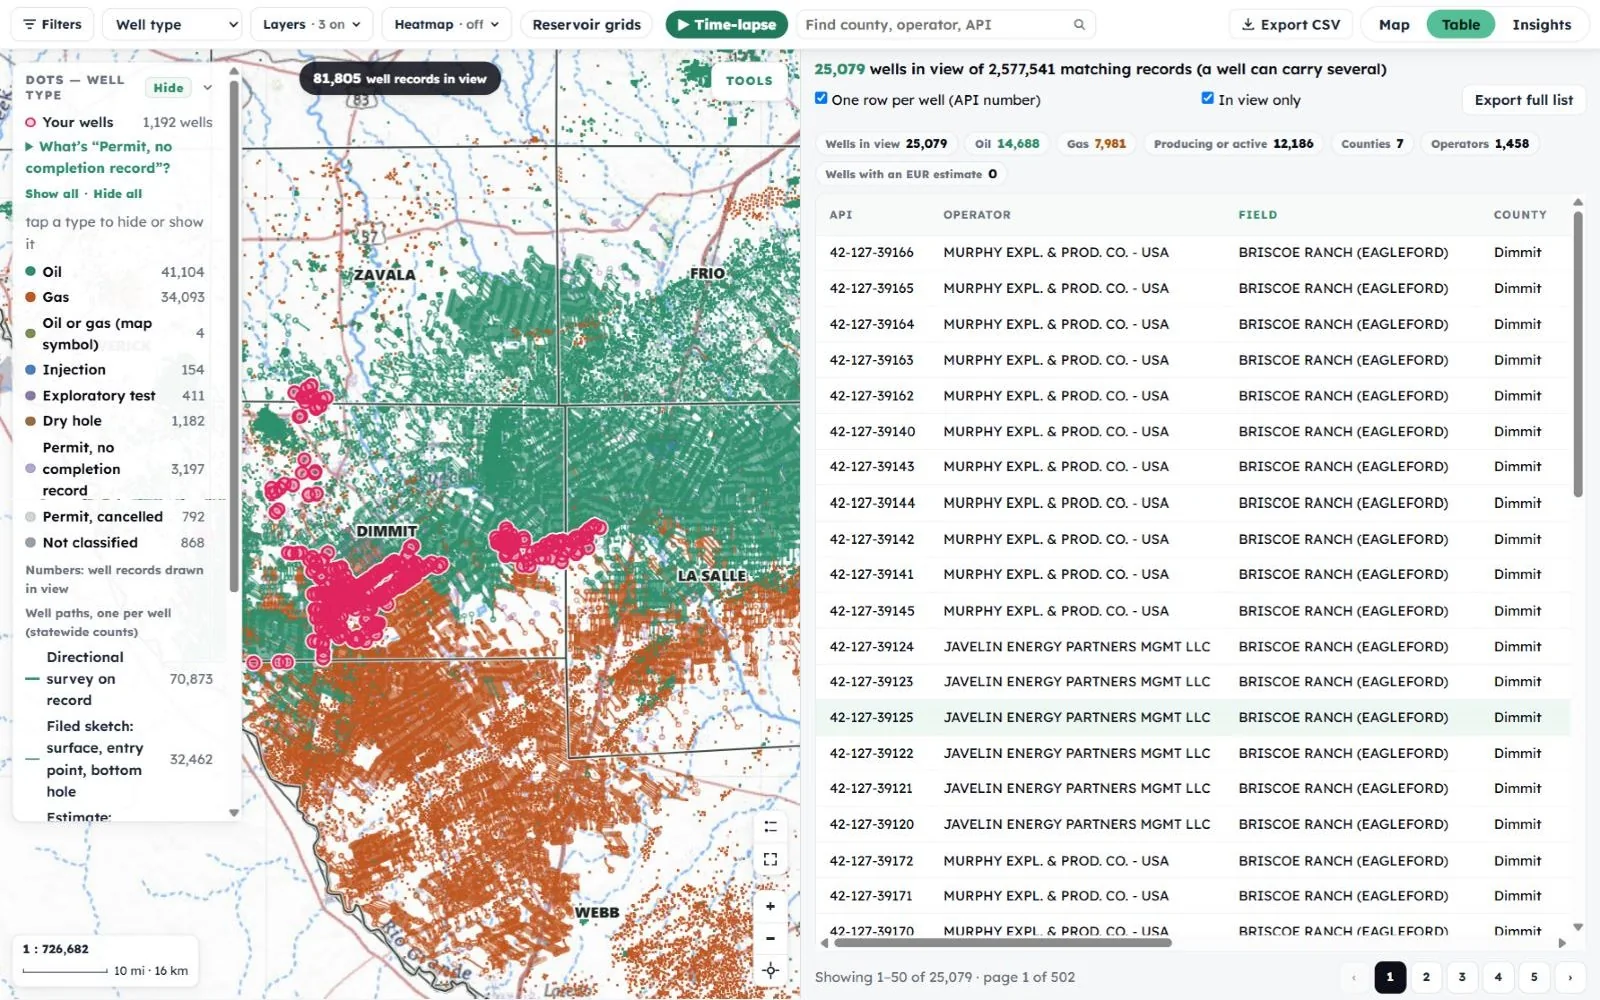
Task: Click the previous page arrow
Action: (1354, 977)
